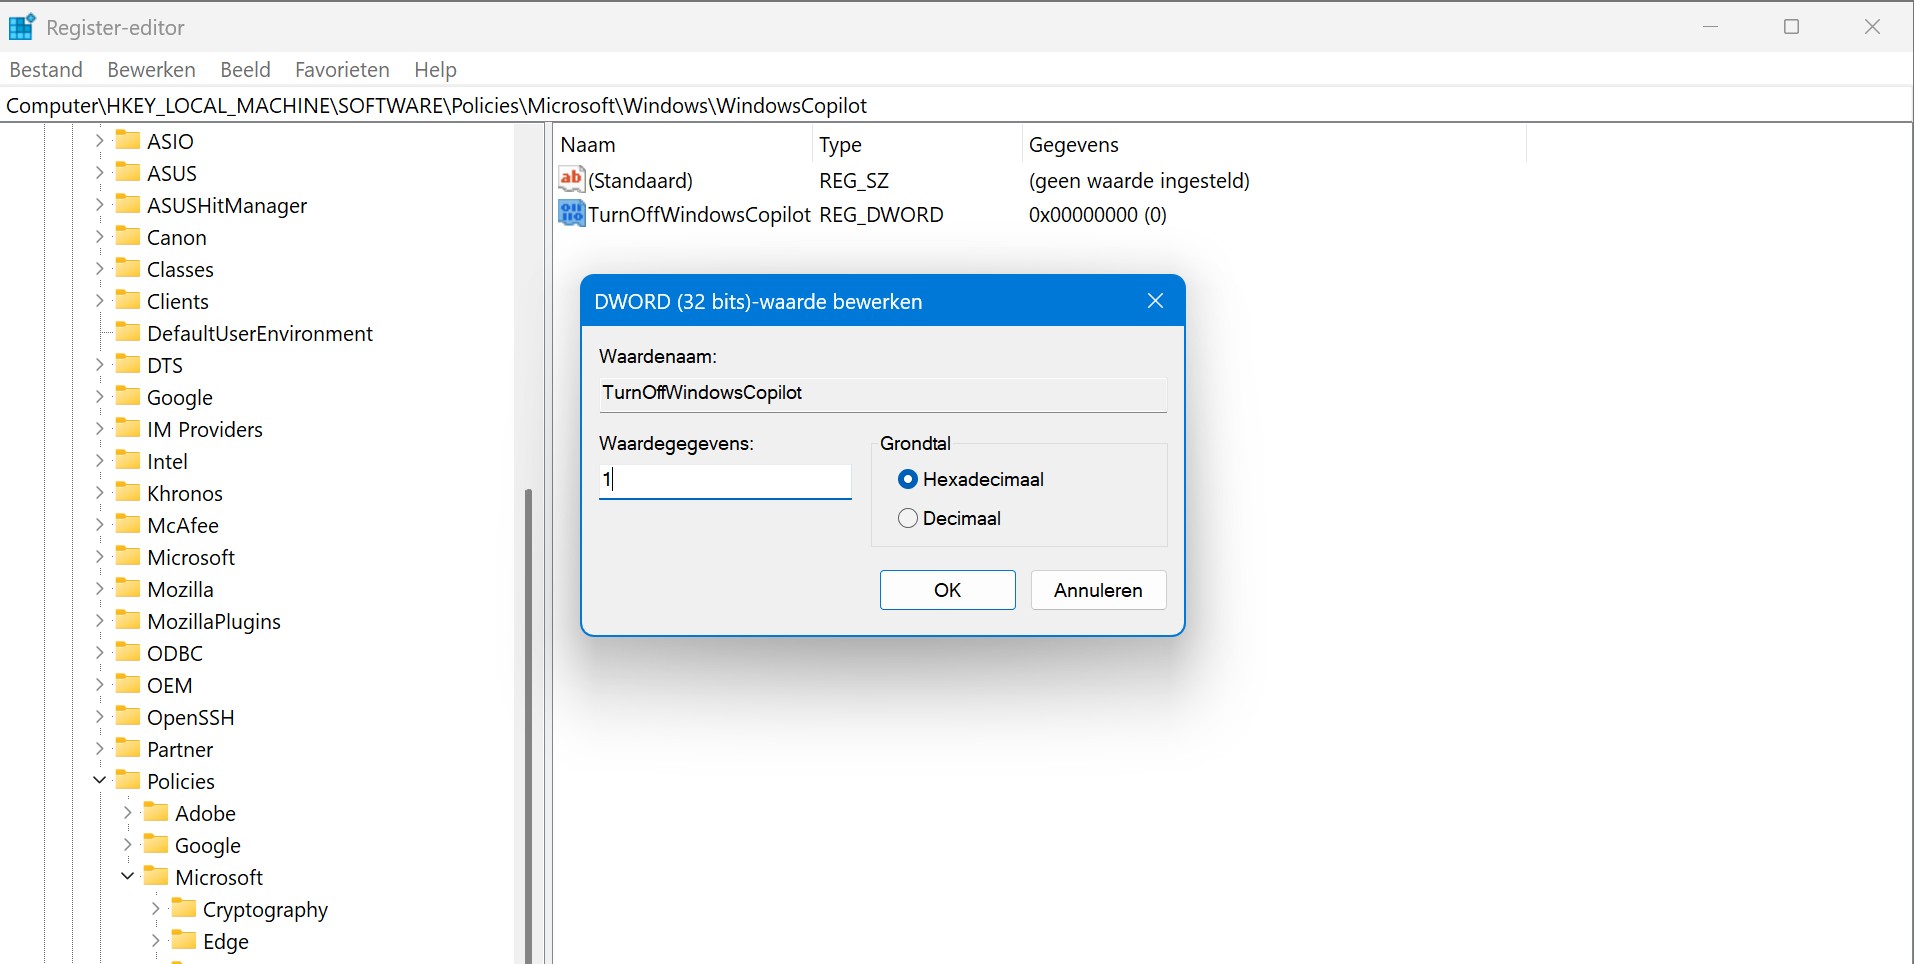Open the Bestand menu

[x=46, y=69]
